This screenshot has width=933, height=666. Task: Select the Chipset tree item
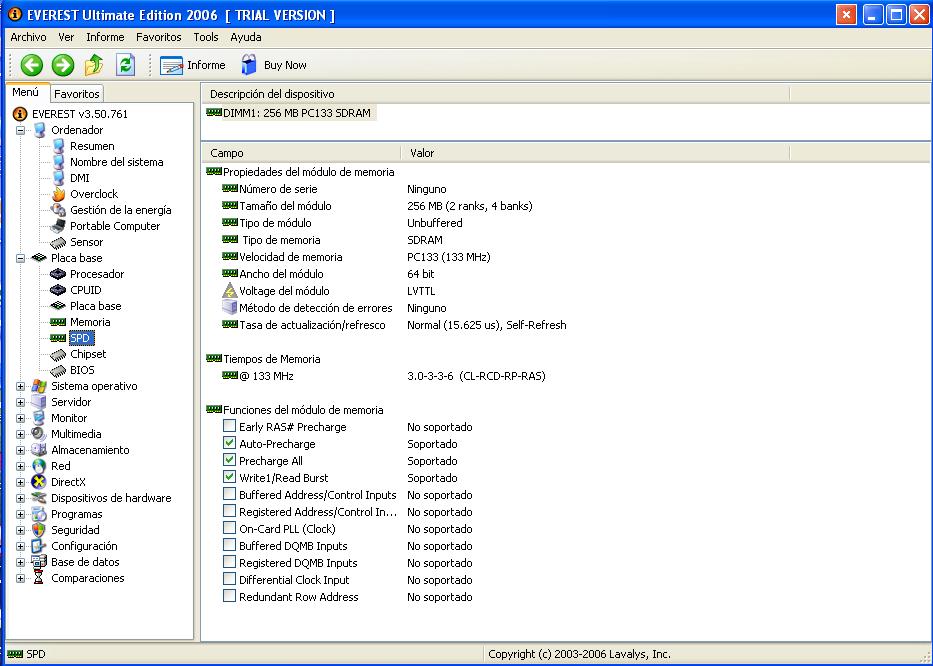[87, 354]
